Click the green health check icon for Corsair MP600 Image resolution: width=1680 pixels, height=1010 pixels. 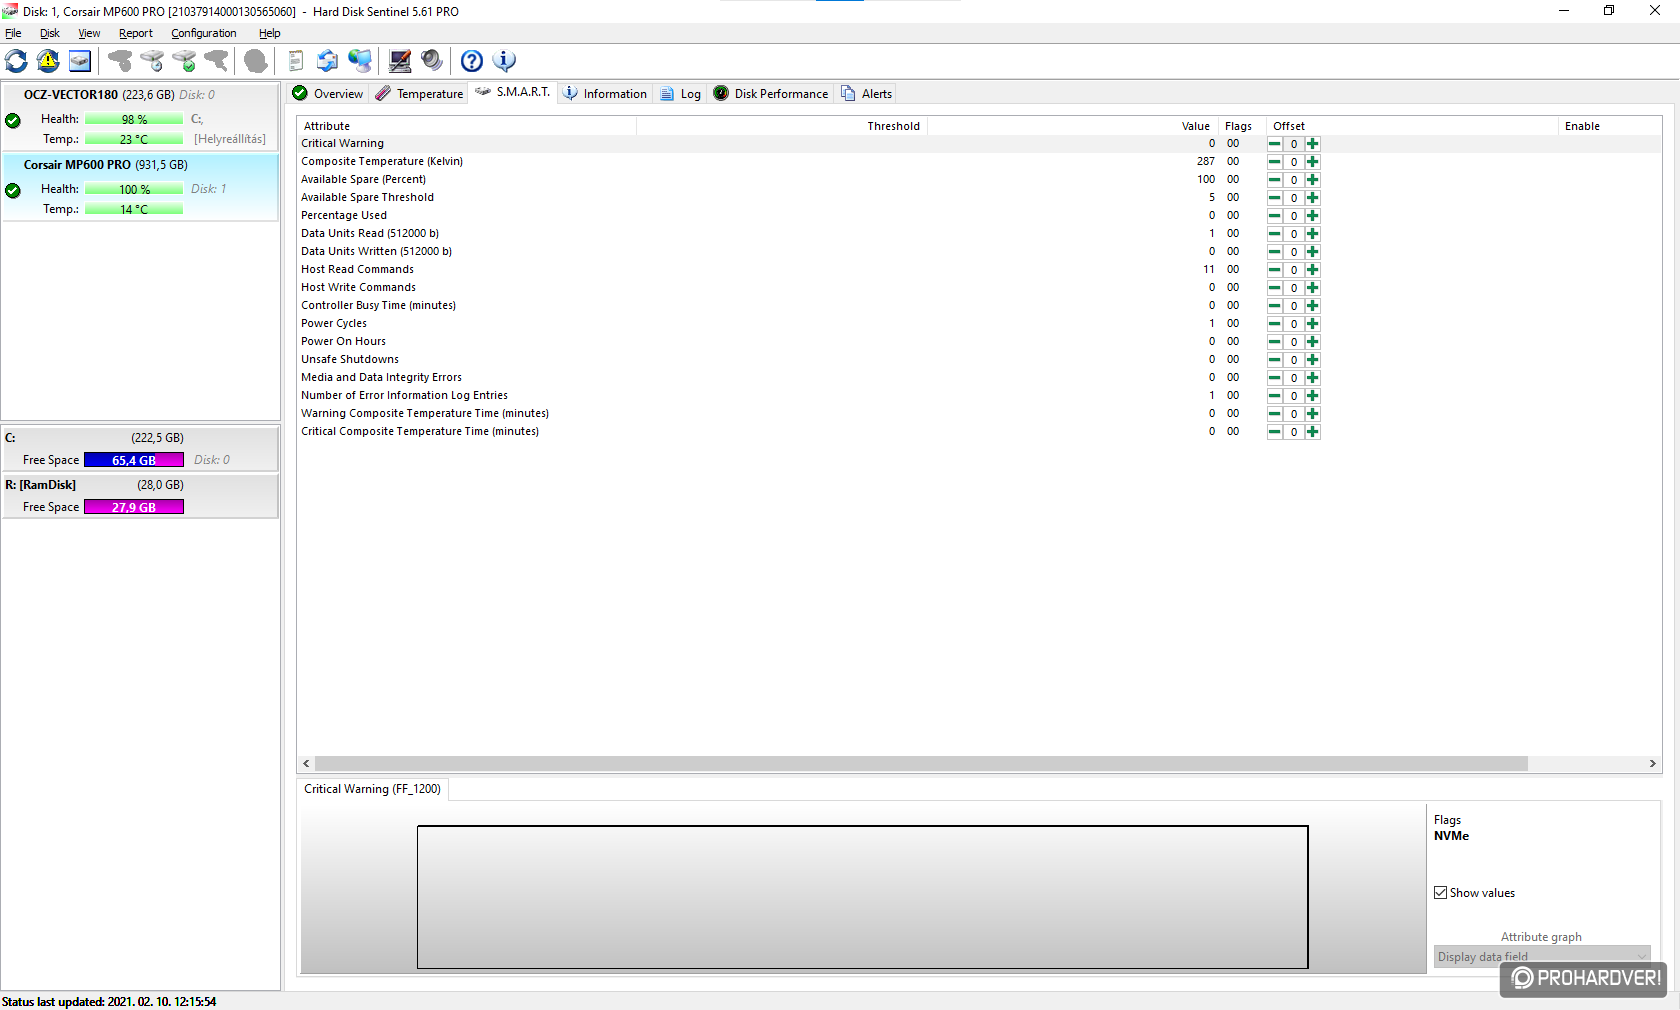point(13,191)
